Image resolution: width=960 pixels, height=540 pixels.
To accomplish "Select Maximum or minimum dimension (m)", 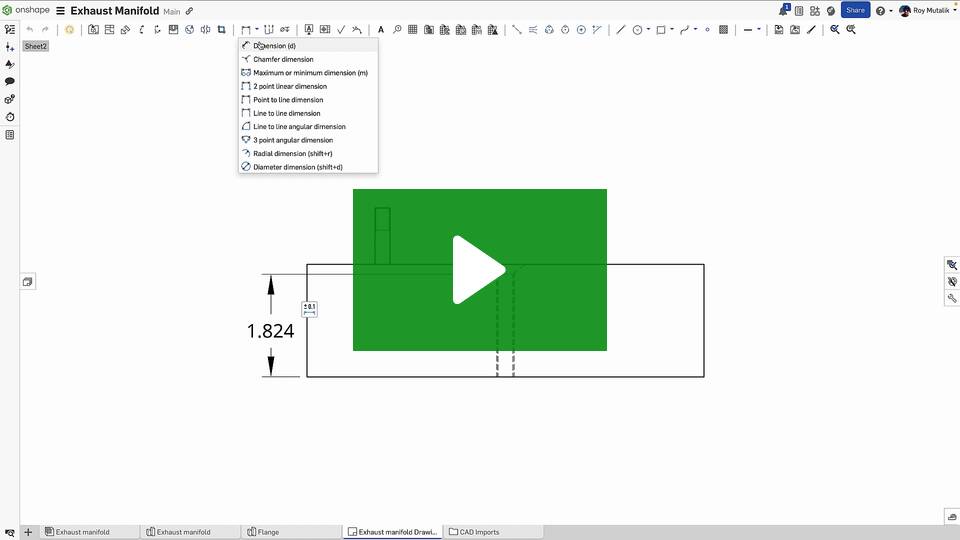I will pyautogui.click(x=308, y=73).
